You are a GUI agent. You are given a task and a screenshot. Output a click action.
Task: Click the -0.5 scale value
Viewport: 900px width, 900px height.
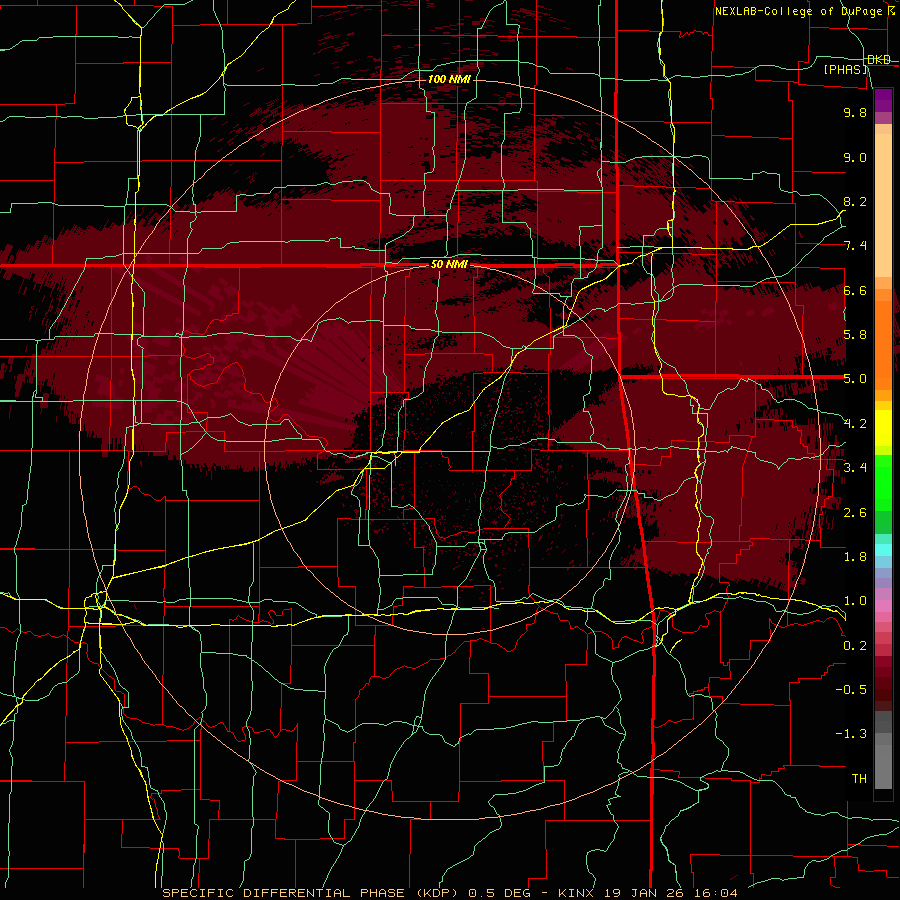click(851, 690)
